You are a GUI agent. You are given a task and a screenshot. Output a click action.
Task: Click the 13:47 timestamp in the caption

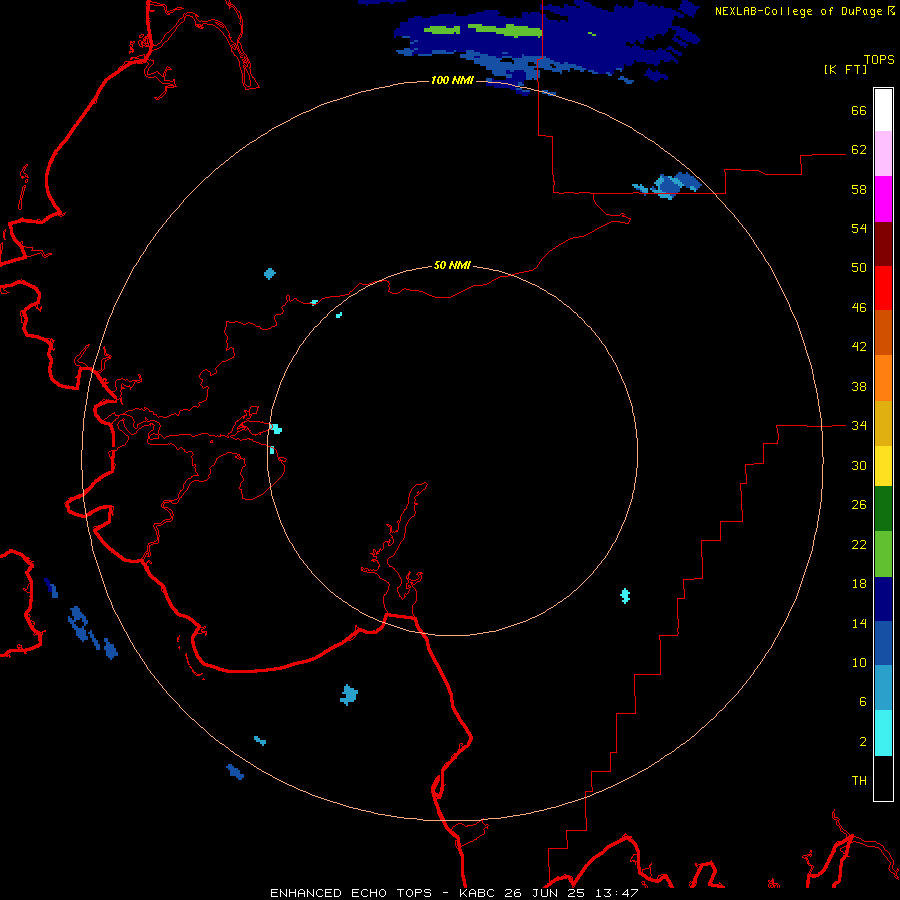[617, 893]
